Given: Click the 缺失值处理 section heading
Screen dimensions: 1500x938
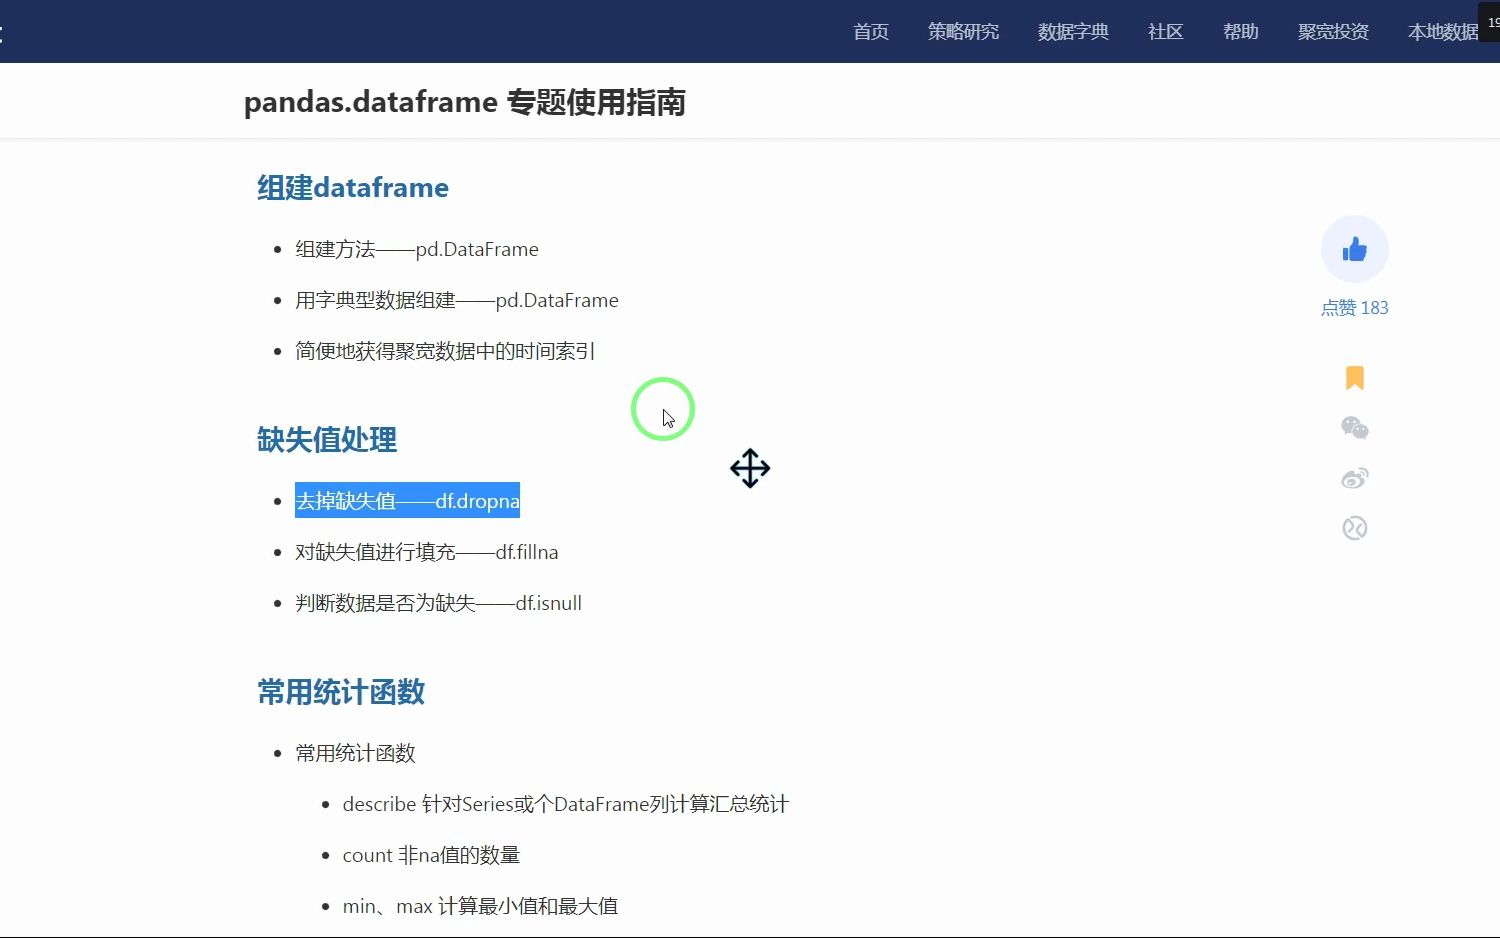Looking at the screenshot, I should [x=327, y=440].
